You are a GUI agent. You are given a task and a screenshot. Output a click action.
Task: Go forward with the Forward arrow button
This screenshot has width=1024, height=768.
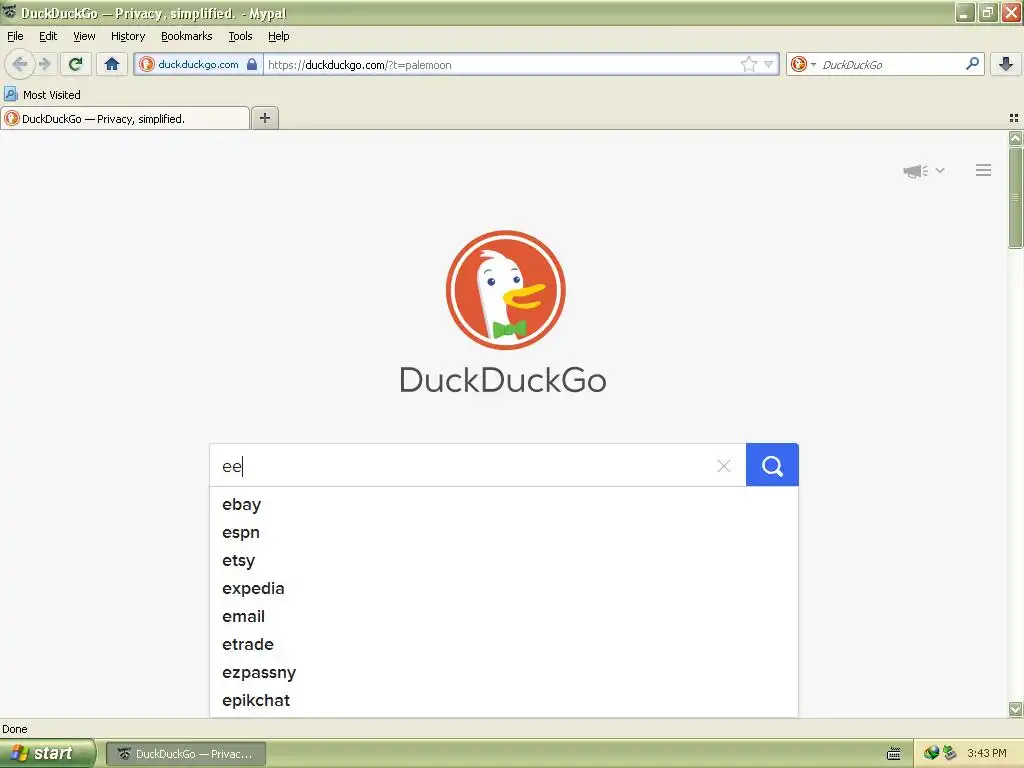point(45,64)
